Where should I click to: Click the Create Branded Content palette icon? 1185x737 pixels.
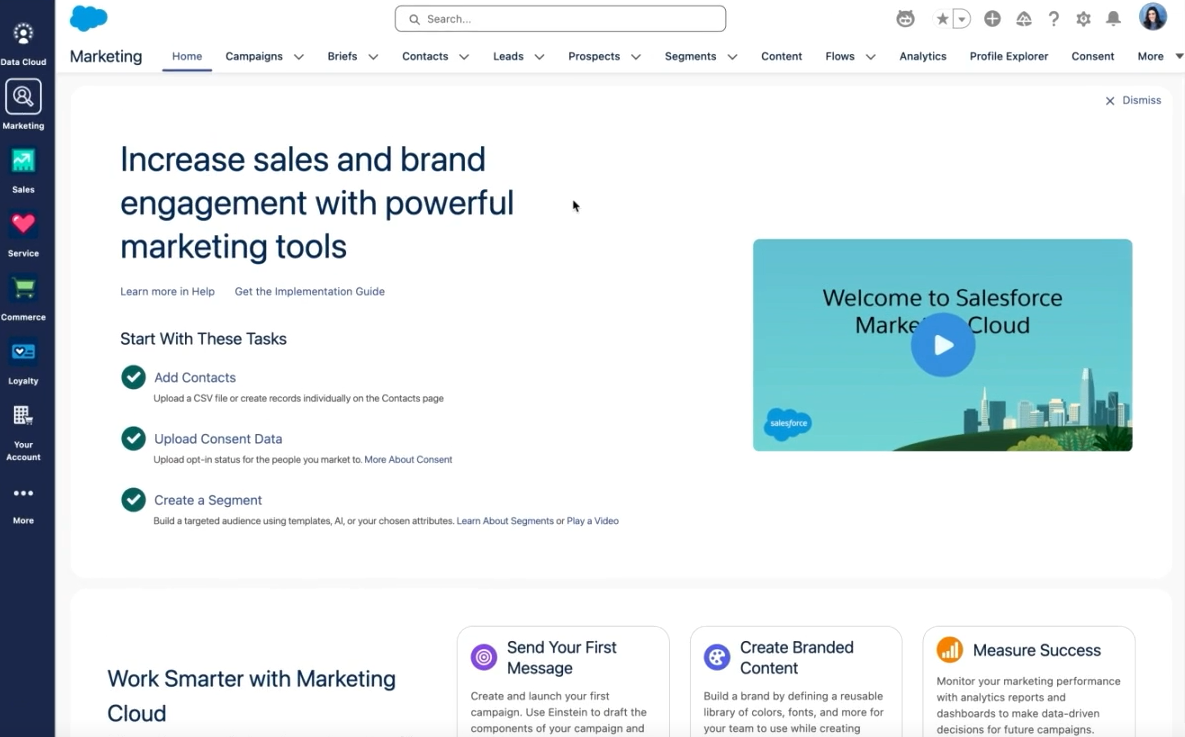[x=716, y=657]
